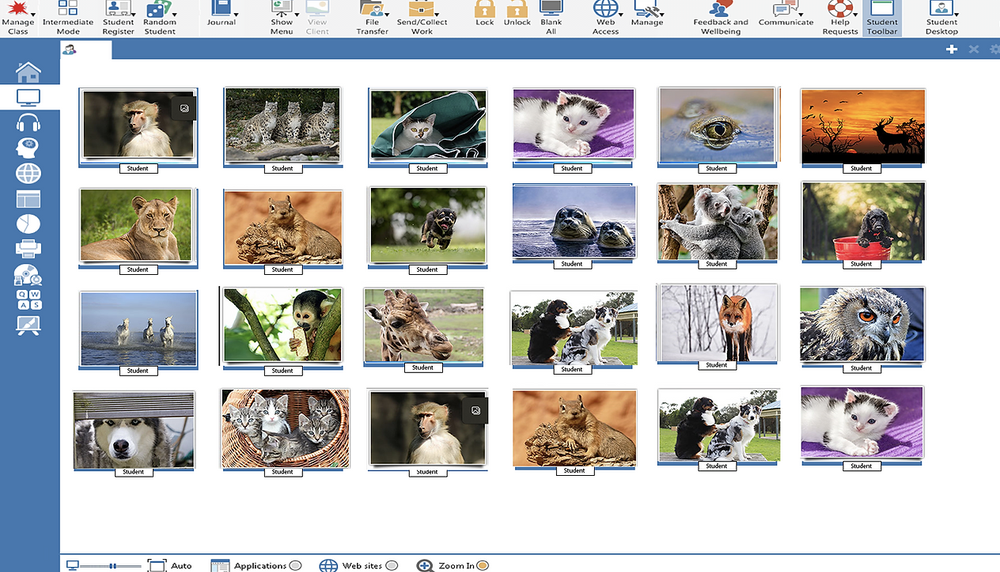Open Manage Class dropdown
This screenshot has height=572, width=1000.
[33, 14]
